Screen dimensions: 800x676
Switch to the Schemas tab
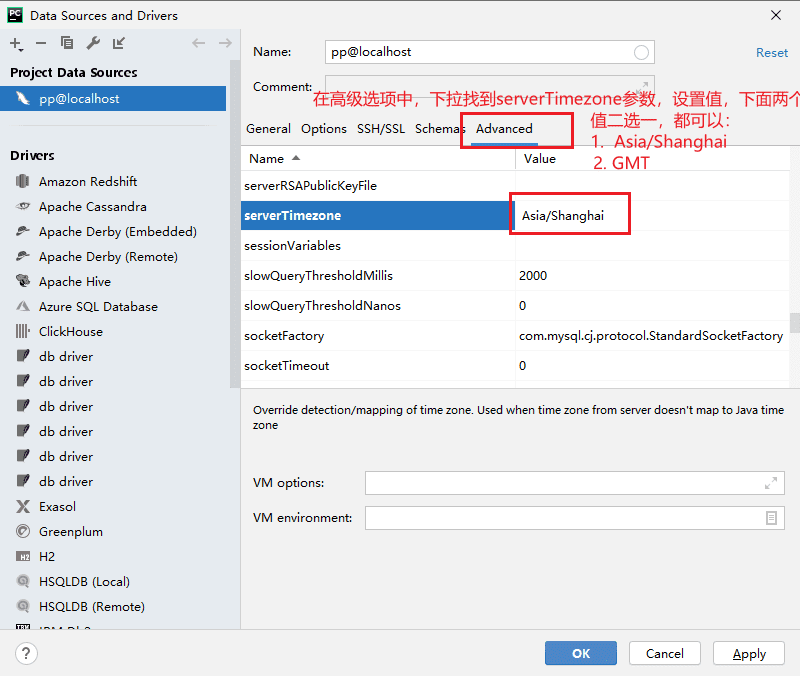[440, 129]
